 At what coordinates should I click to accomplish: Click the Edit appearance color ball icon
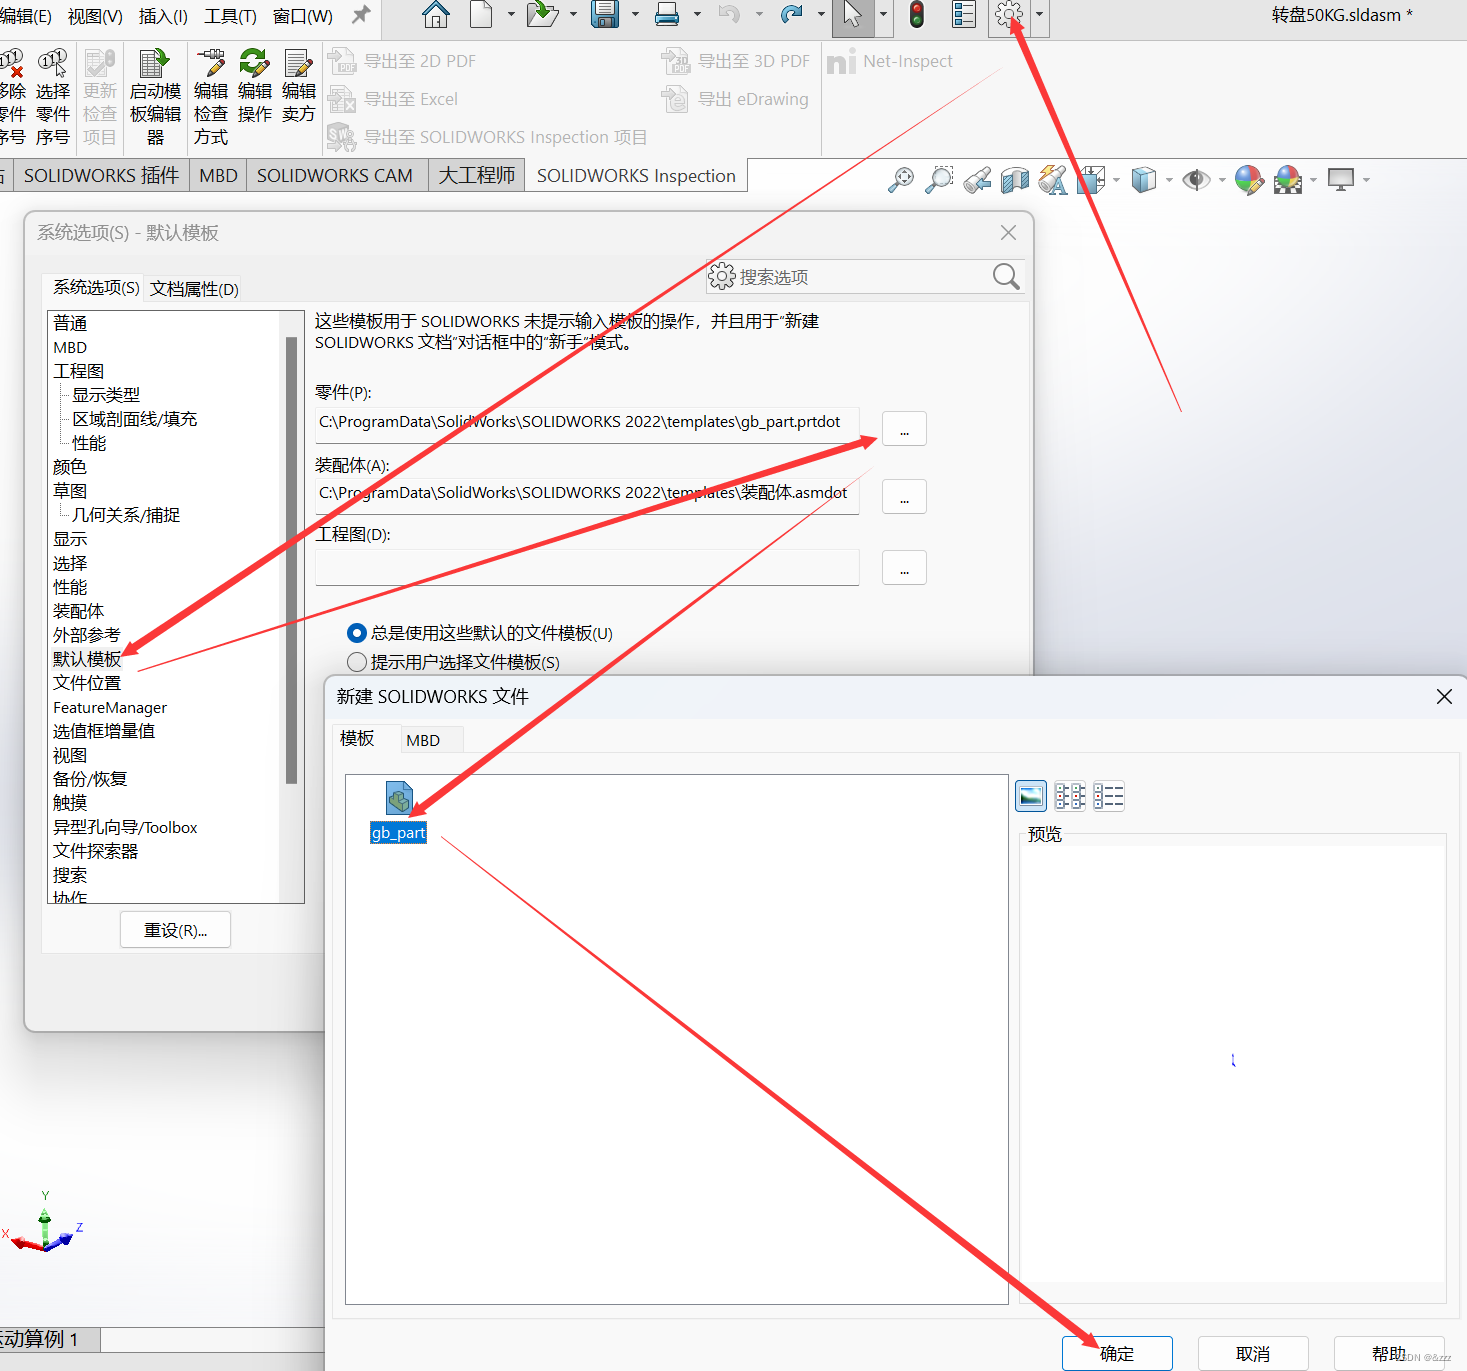(x=1249, y=180)
